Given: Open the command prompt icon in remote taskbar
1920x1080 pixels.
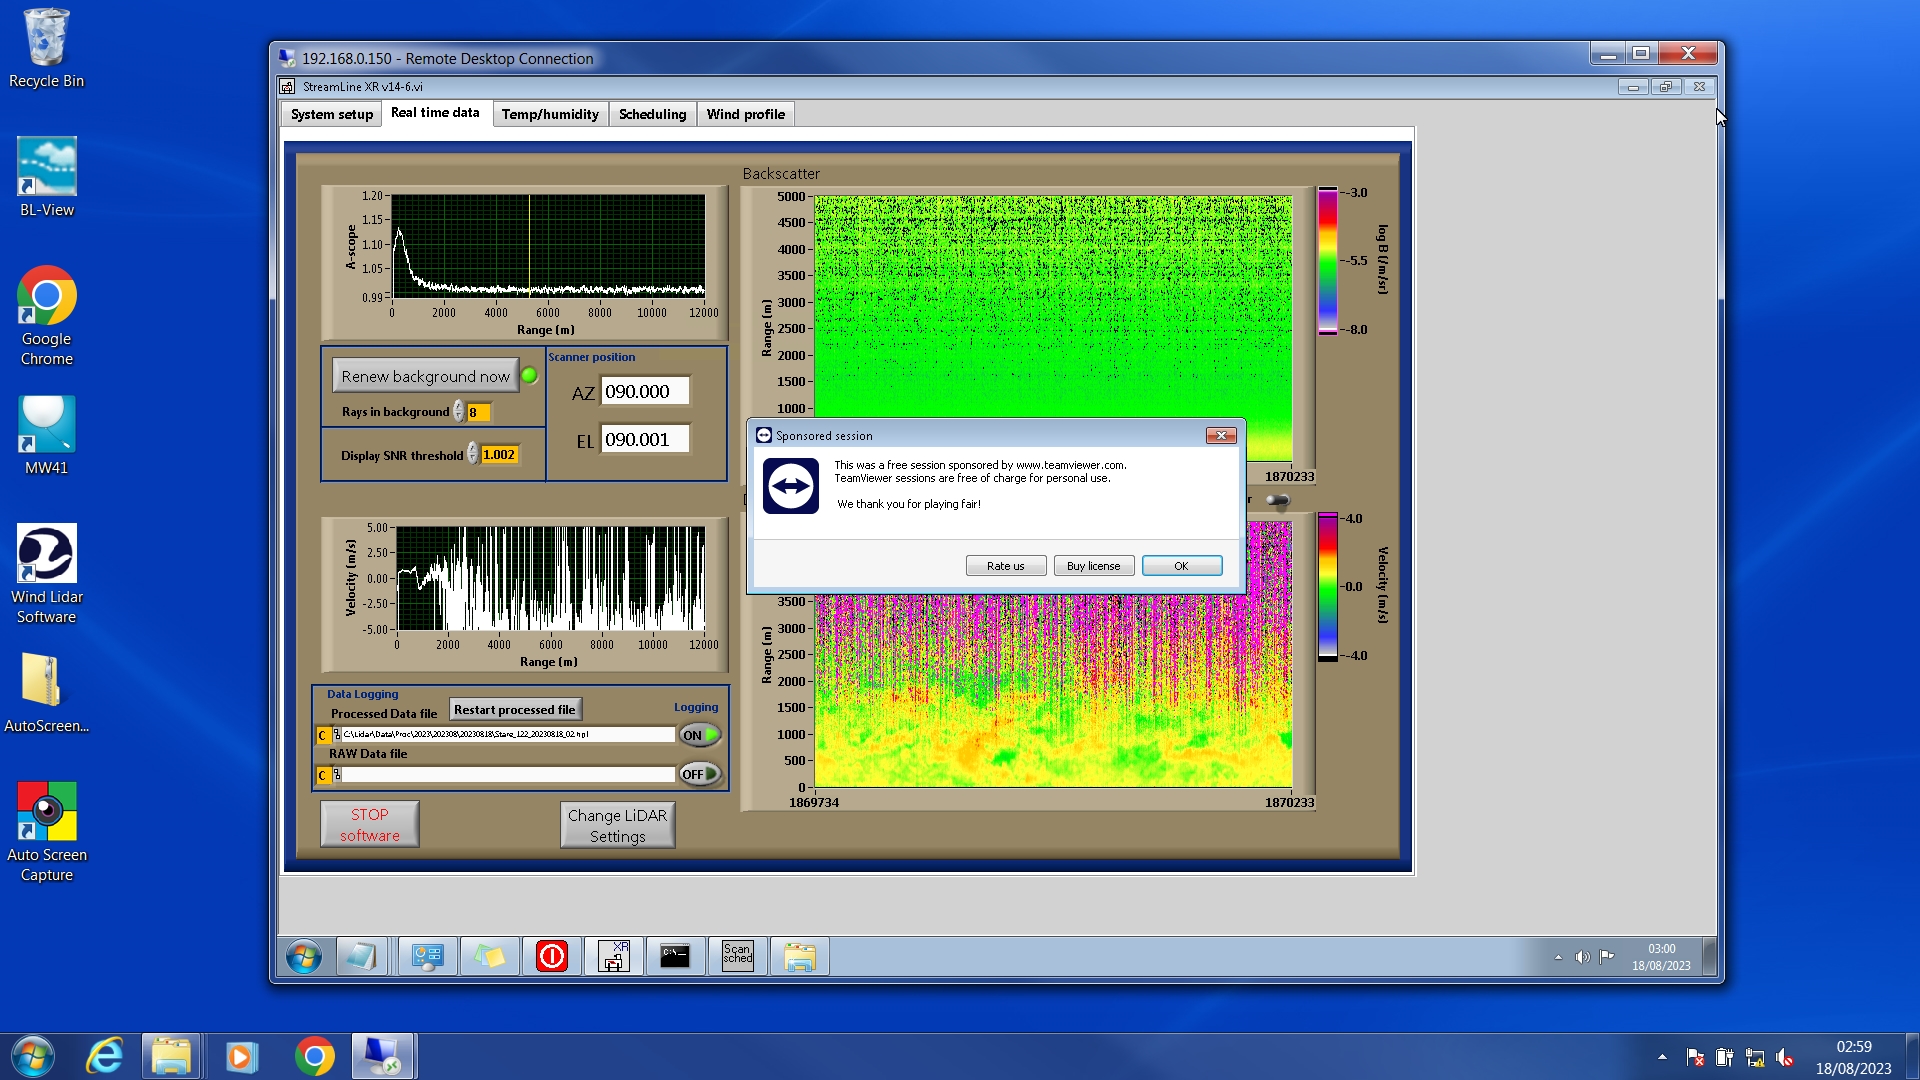Looking at the screenshot, I should point(675,956).
